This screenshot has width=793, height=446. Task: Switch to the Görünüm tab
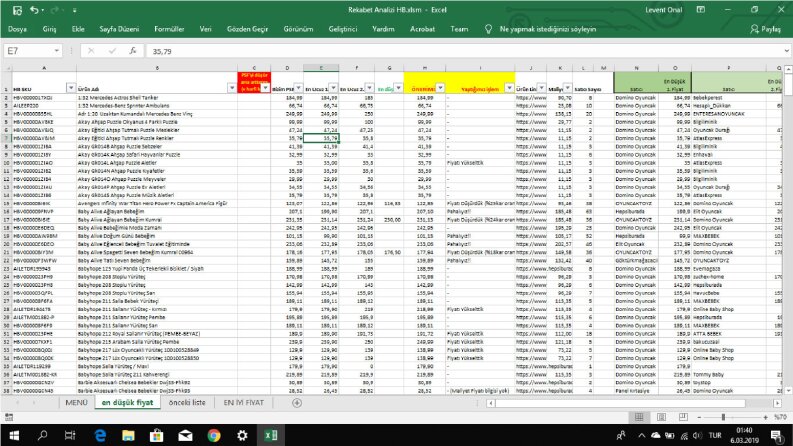(298, 29)
